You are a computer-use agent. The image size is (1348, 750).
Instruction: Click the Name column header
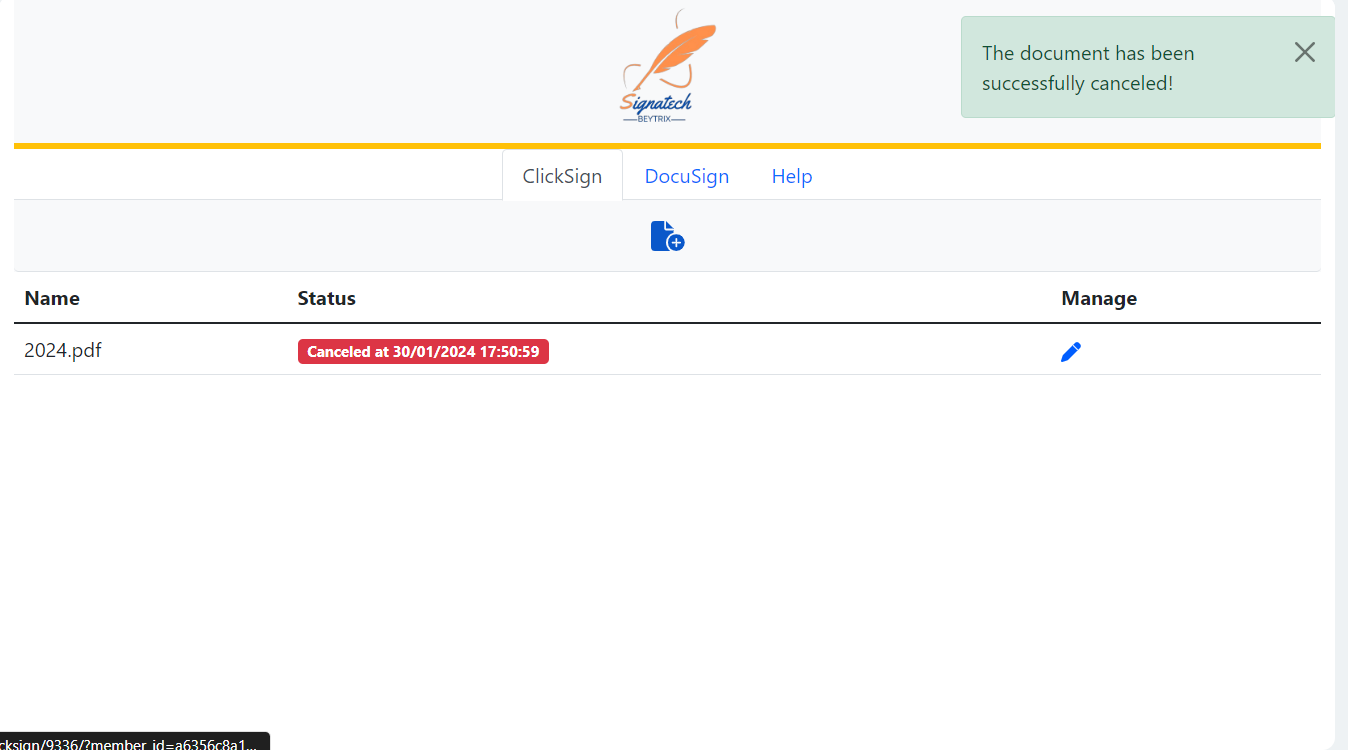[52, 298]
